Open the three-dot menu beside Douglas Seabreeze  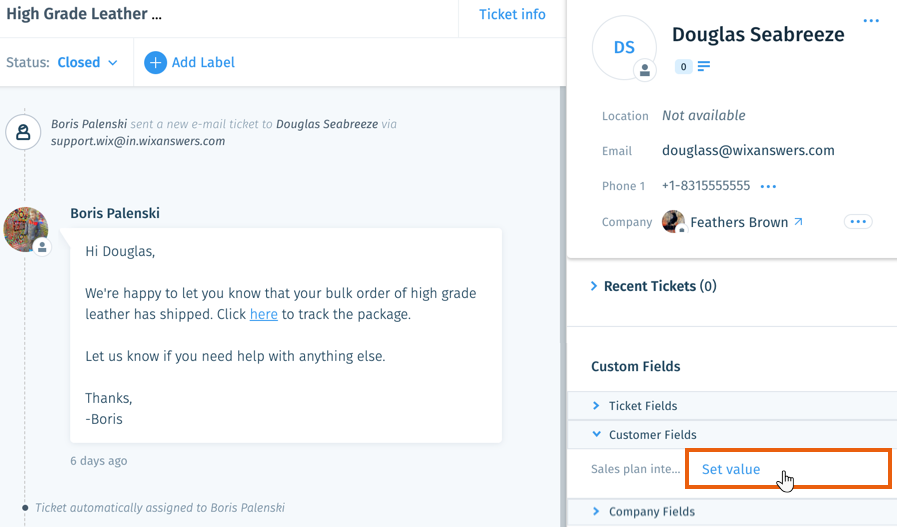click(871, 21)
